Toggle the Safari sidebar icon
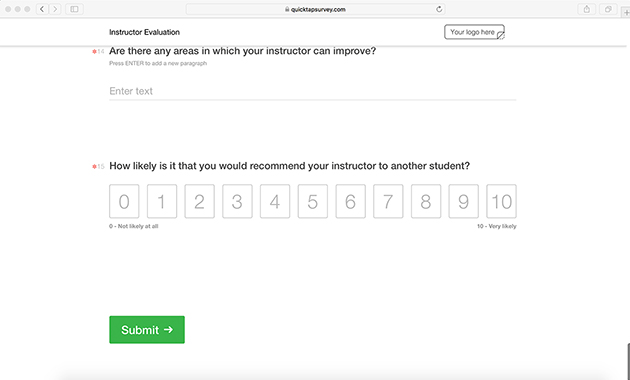This screenshot has height=380, width=630. [74, 9]
